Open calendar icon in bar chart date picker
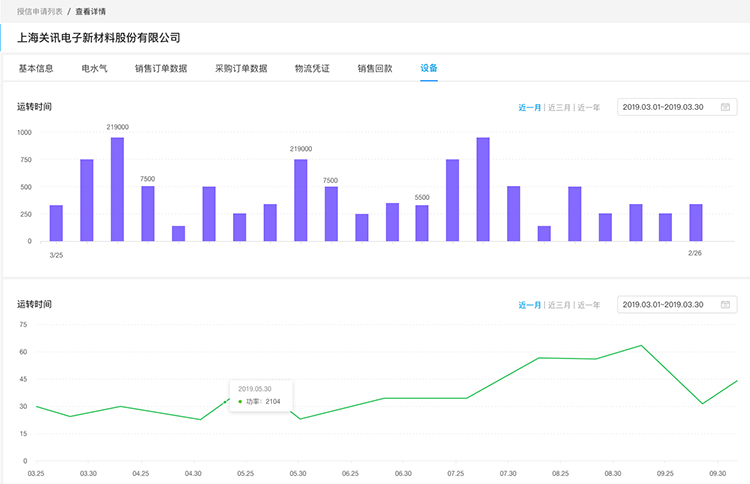The height and width of the screenshot is (484, 750). 725,107
